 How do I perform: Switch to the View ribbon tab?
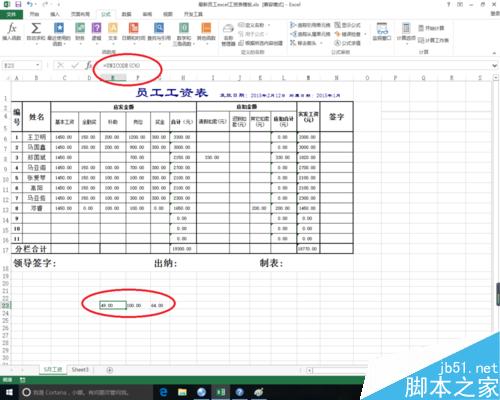click(x=168, y=14)
